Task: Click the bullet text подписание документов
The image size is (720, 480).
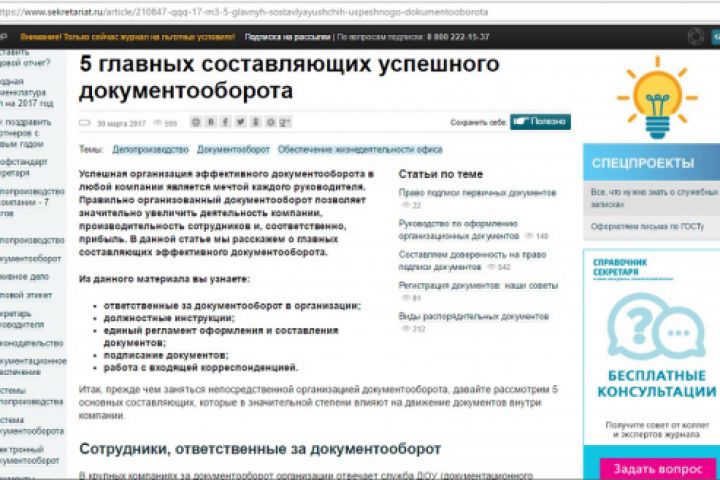Action: coord(166,355)
